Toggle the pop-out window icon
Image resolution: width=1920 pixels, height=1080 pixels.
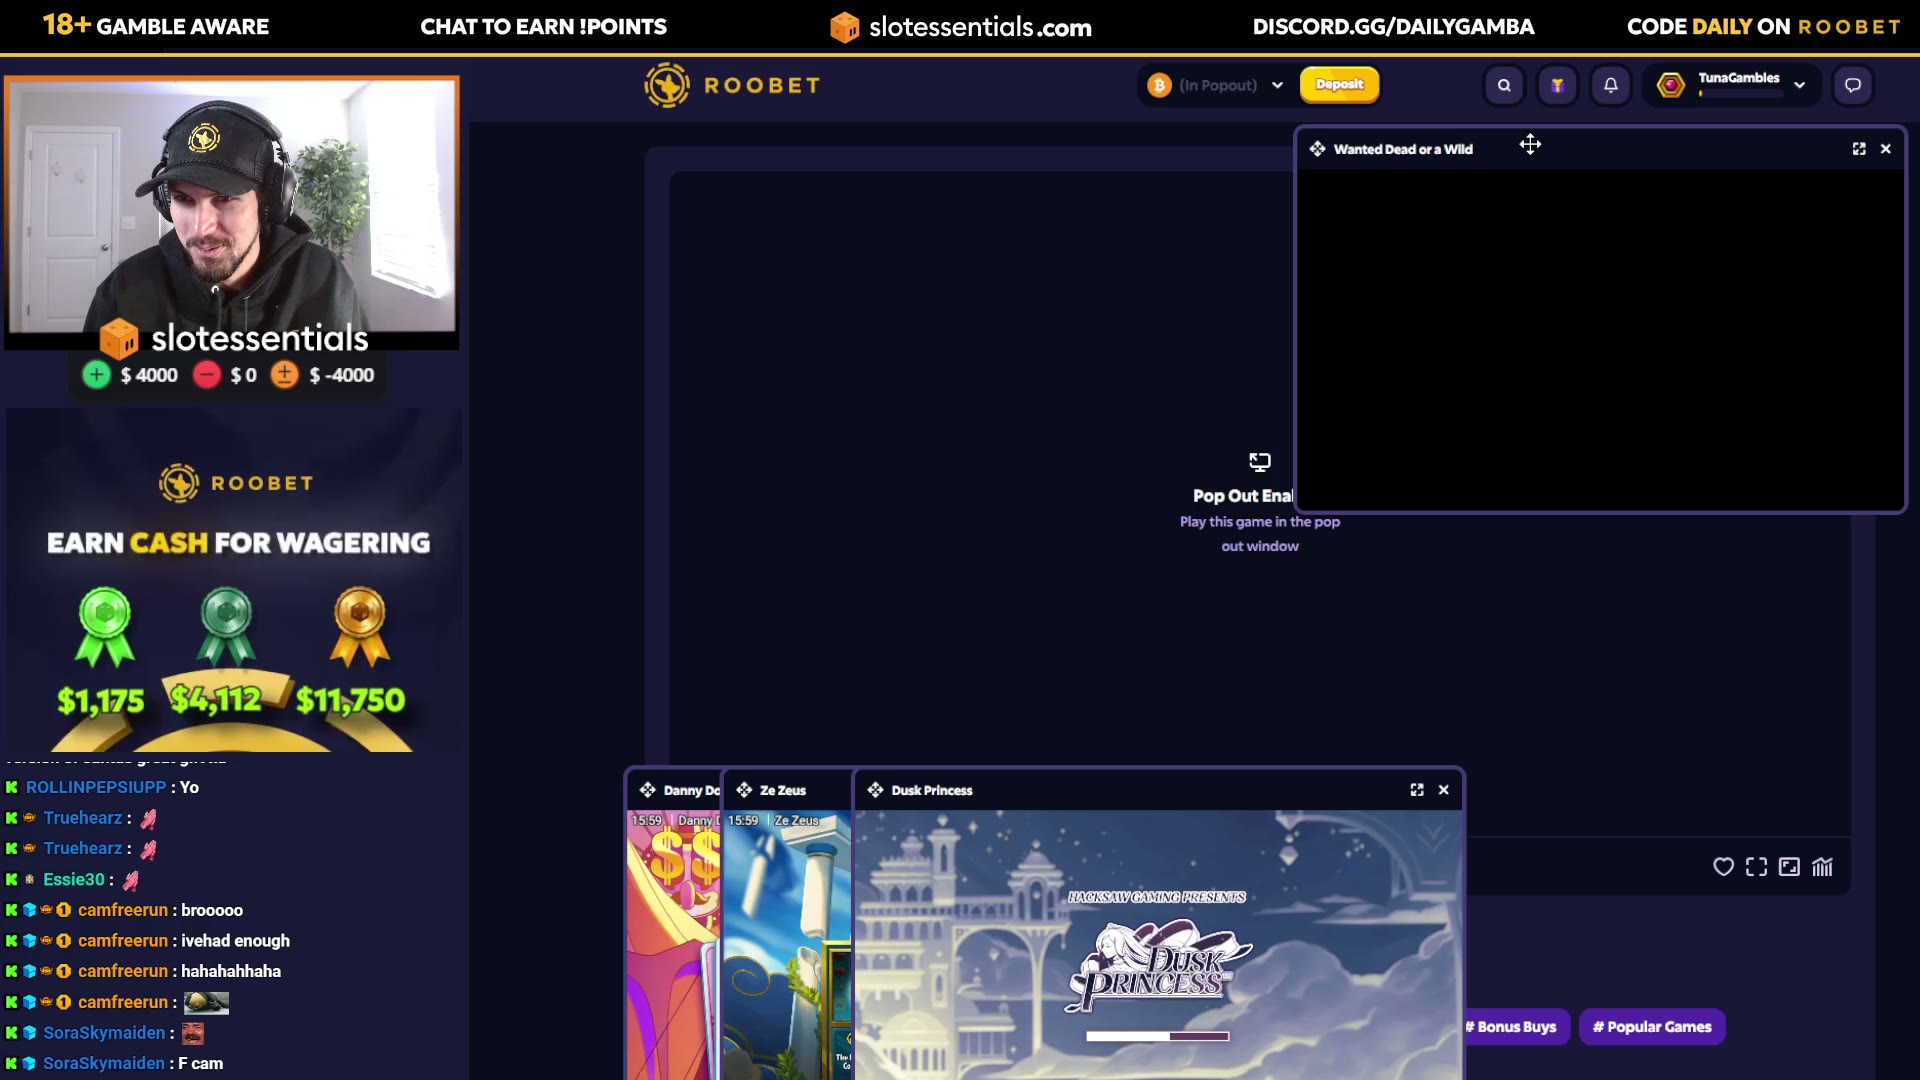pyautogui.click(x=1789, y=867)
